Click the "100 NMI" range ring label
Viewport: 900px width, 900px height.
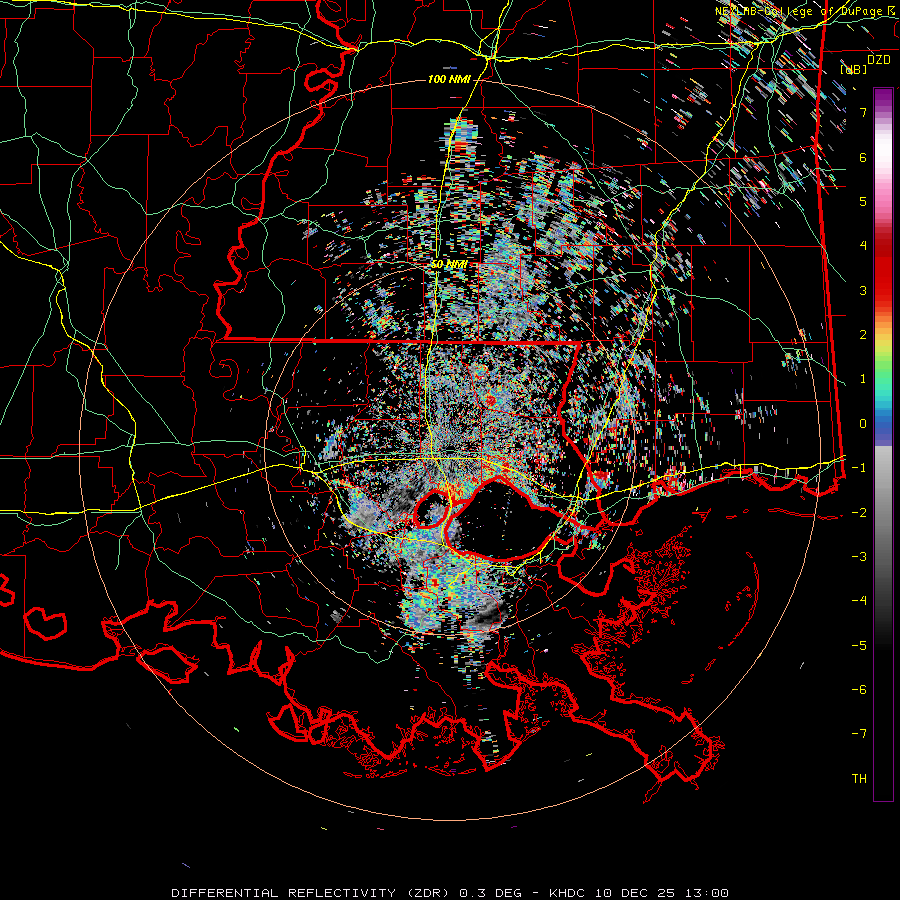click(449, 79)
